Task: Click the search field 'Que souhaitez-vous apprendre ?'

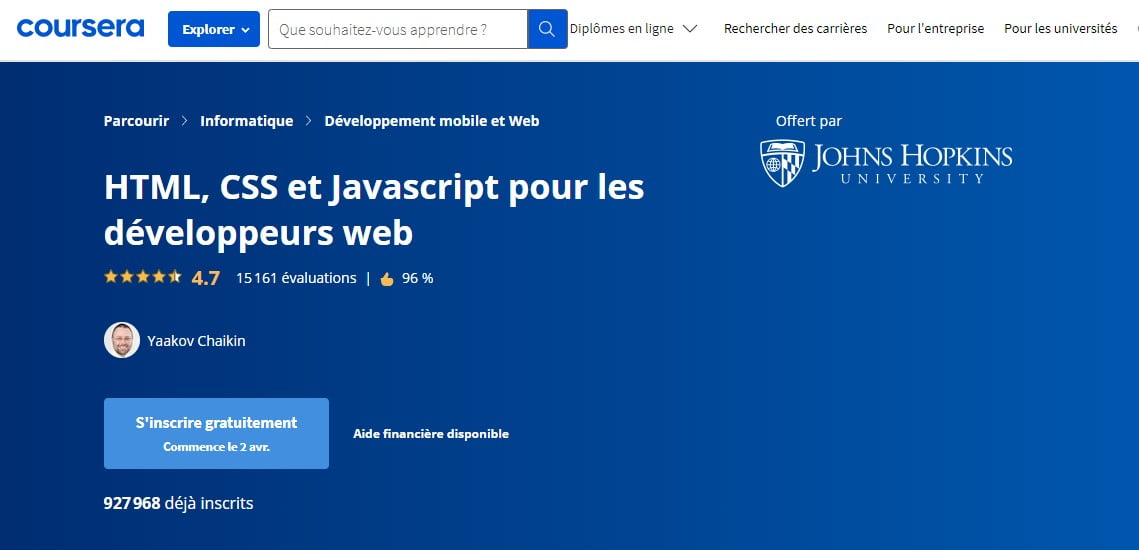Action: pos(397,29)
